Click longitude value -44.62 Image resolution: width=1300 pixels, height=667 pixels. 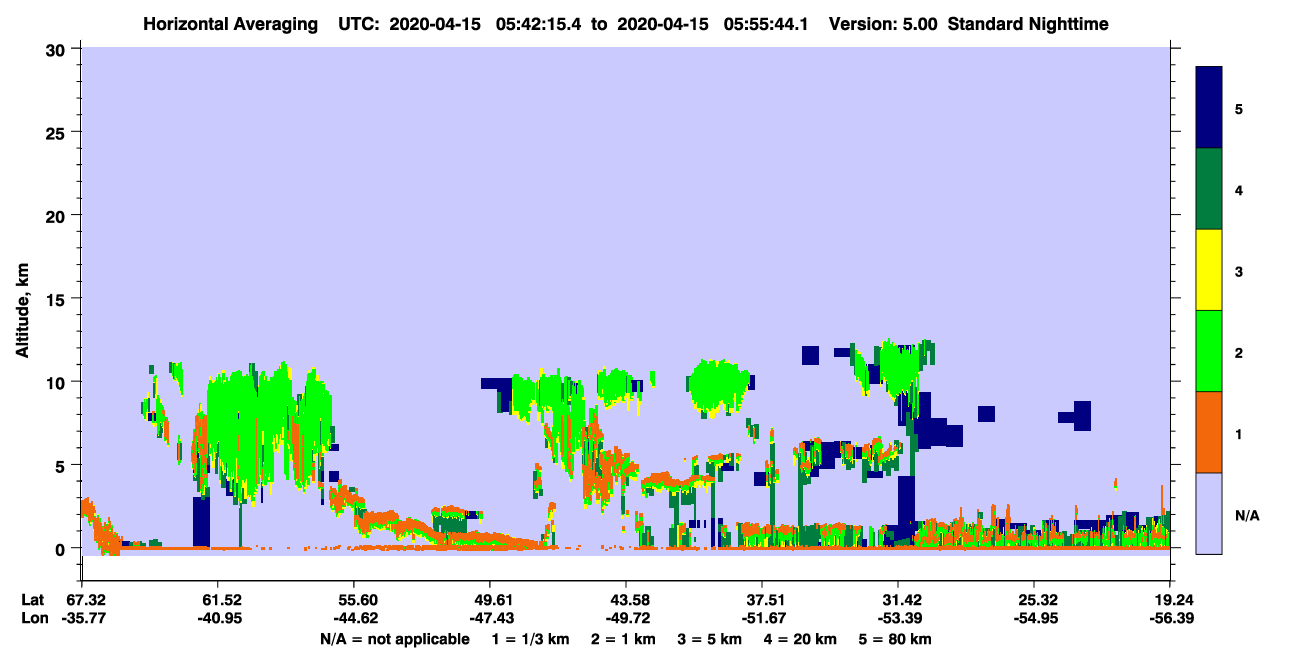point(353,619)
